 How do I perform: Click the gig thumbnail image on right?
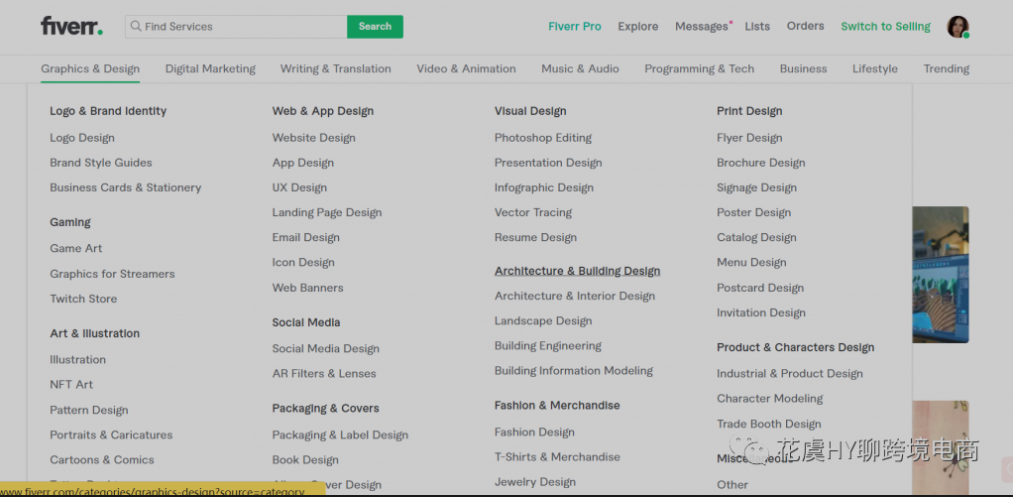pos(940,274)
